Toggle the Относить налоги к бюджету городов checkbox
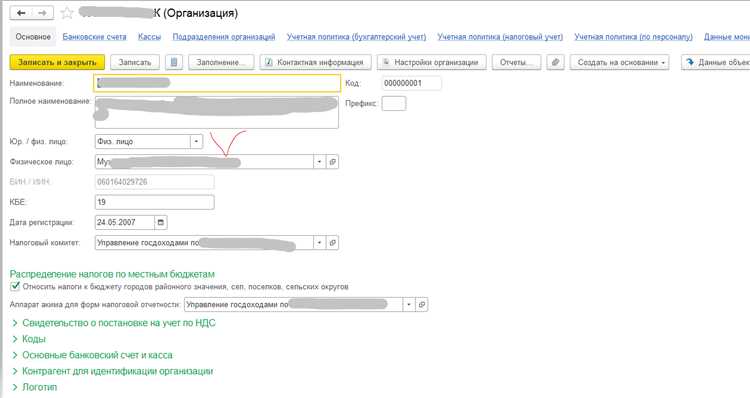Screen dimensions: 750x398 coord(15,287)
